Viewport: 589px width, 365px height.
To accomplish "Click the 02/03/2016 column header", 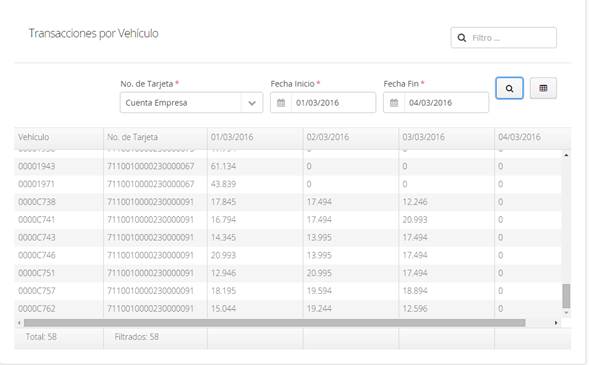I will pos(351,137).
